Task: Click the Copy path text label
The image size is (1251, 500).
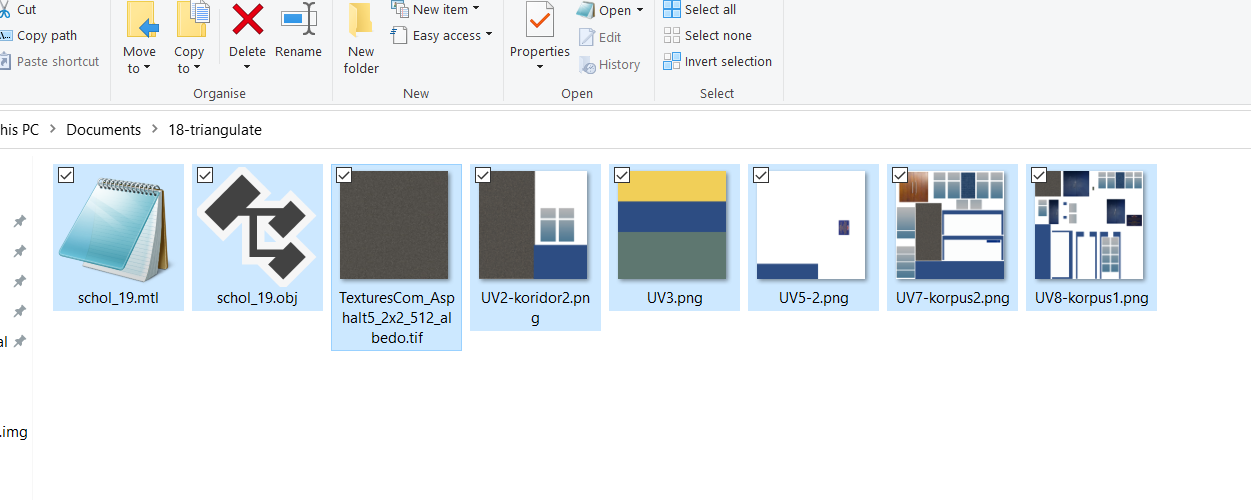Action: [47, 36]
